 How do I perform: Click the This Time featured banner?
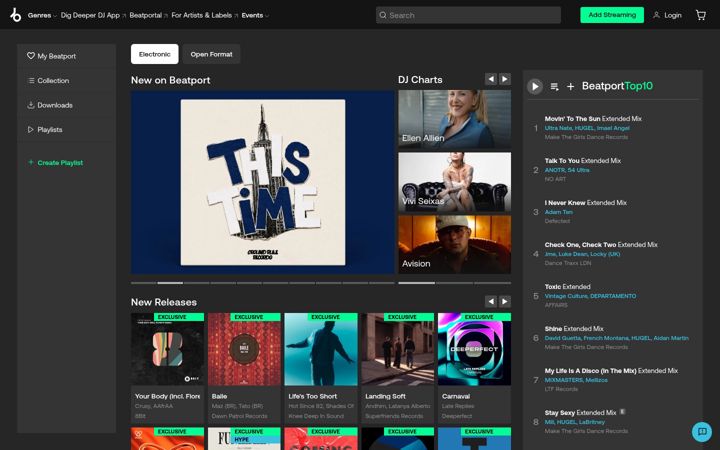pyautogui.click(x=263, y=182)
